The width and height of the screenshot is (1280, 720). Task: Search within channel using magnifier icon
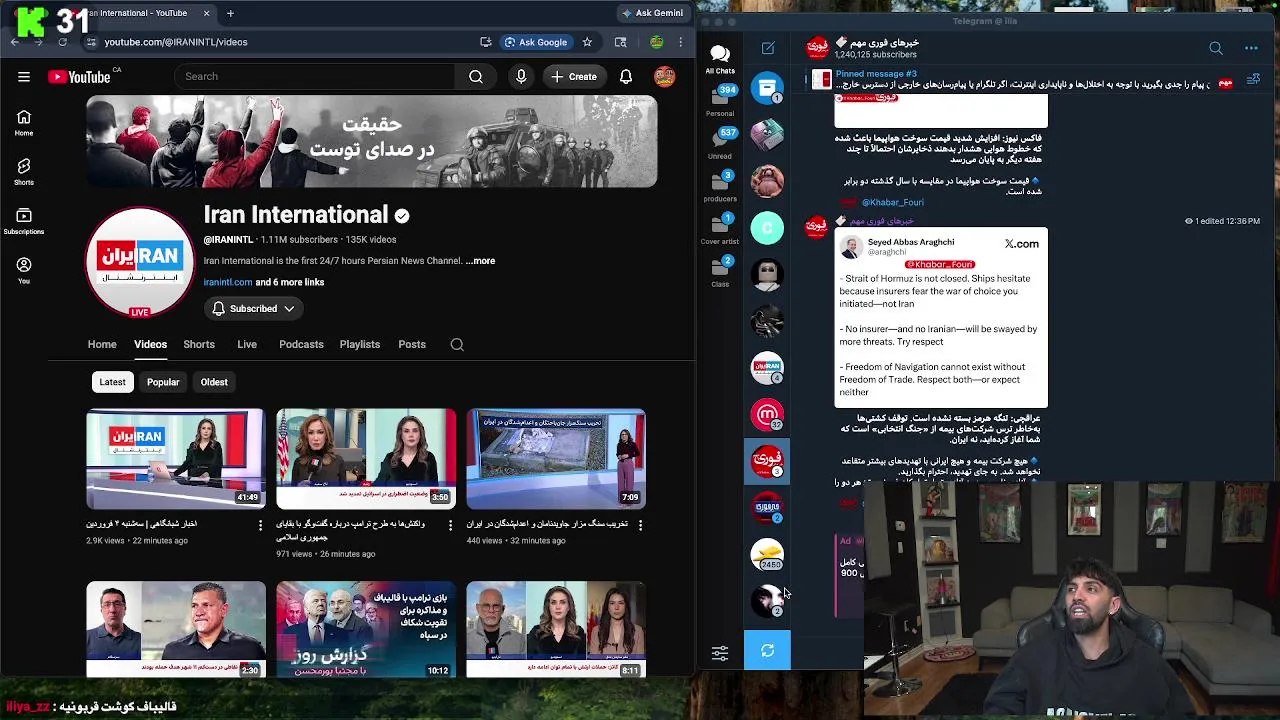(457, 345)
